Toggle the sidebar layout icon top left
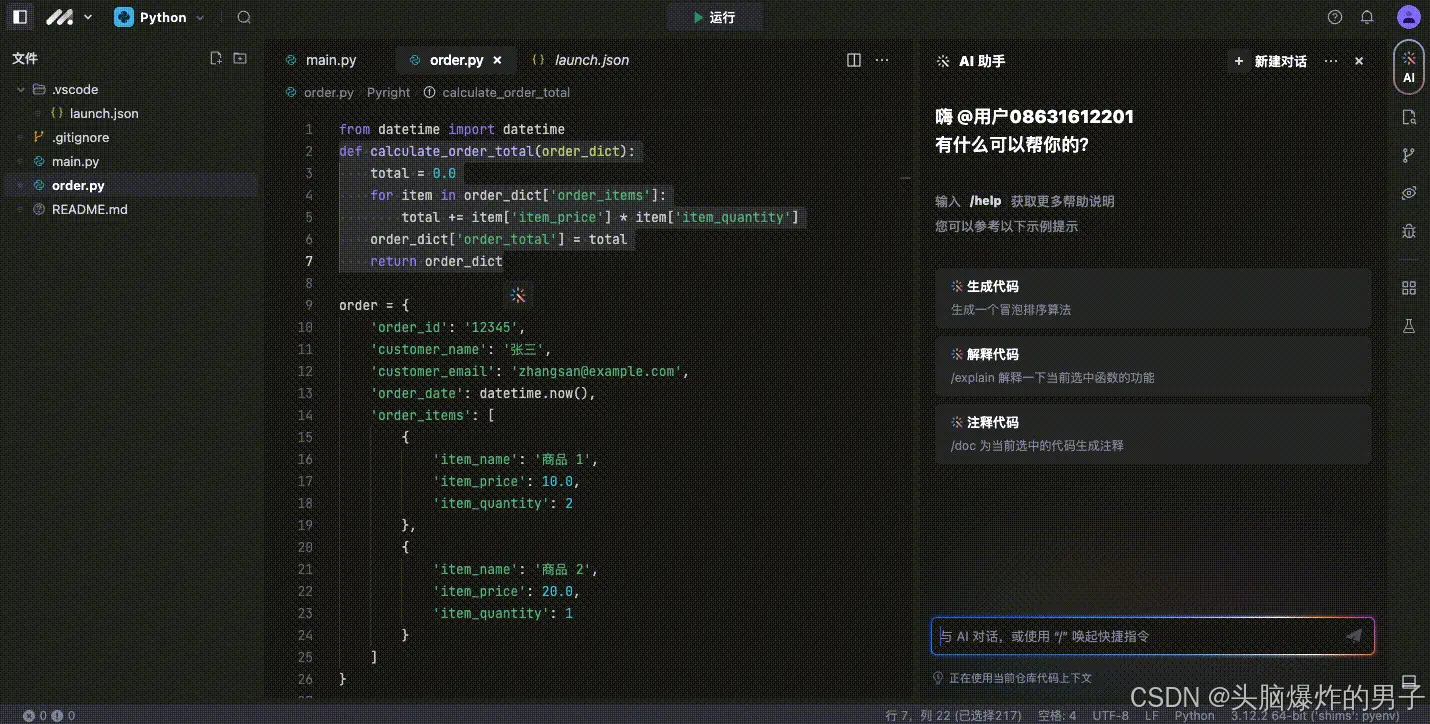 click(19, 16)
